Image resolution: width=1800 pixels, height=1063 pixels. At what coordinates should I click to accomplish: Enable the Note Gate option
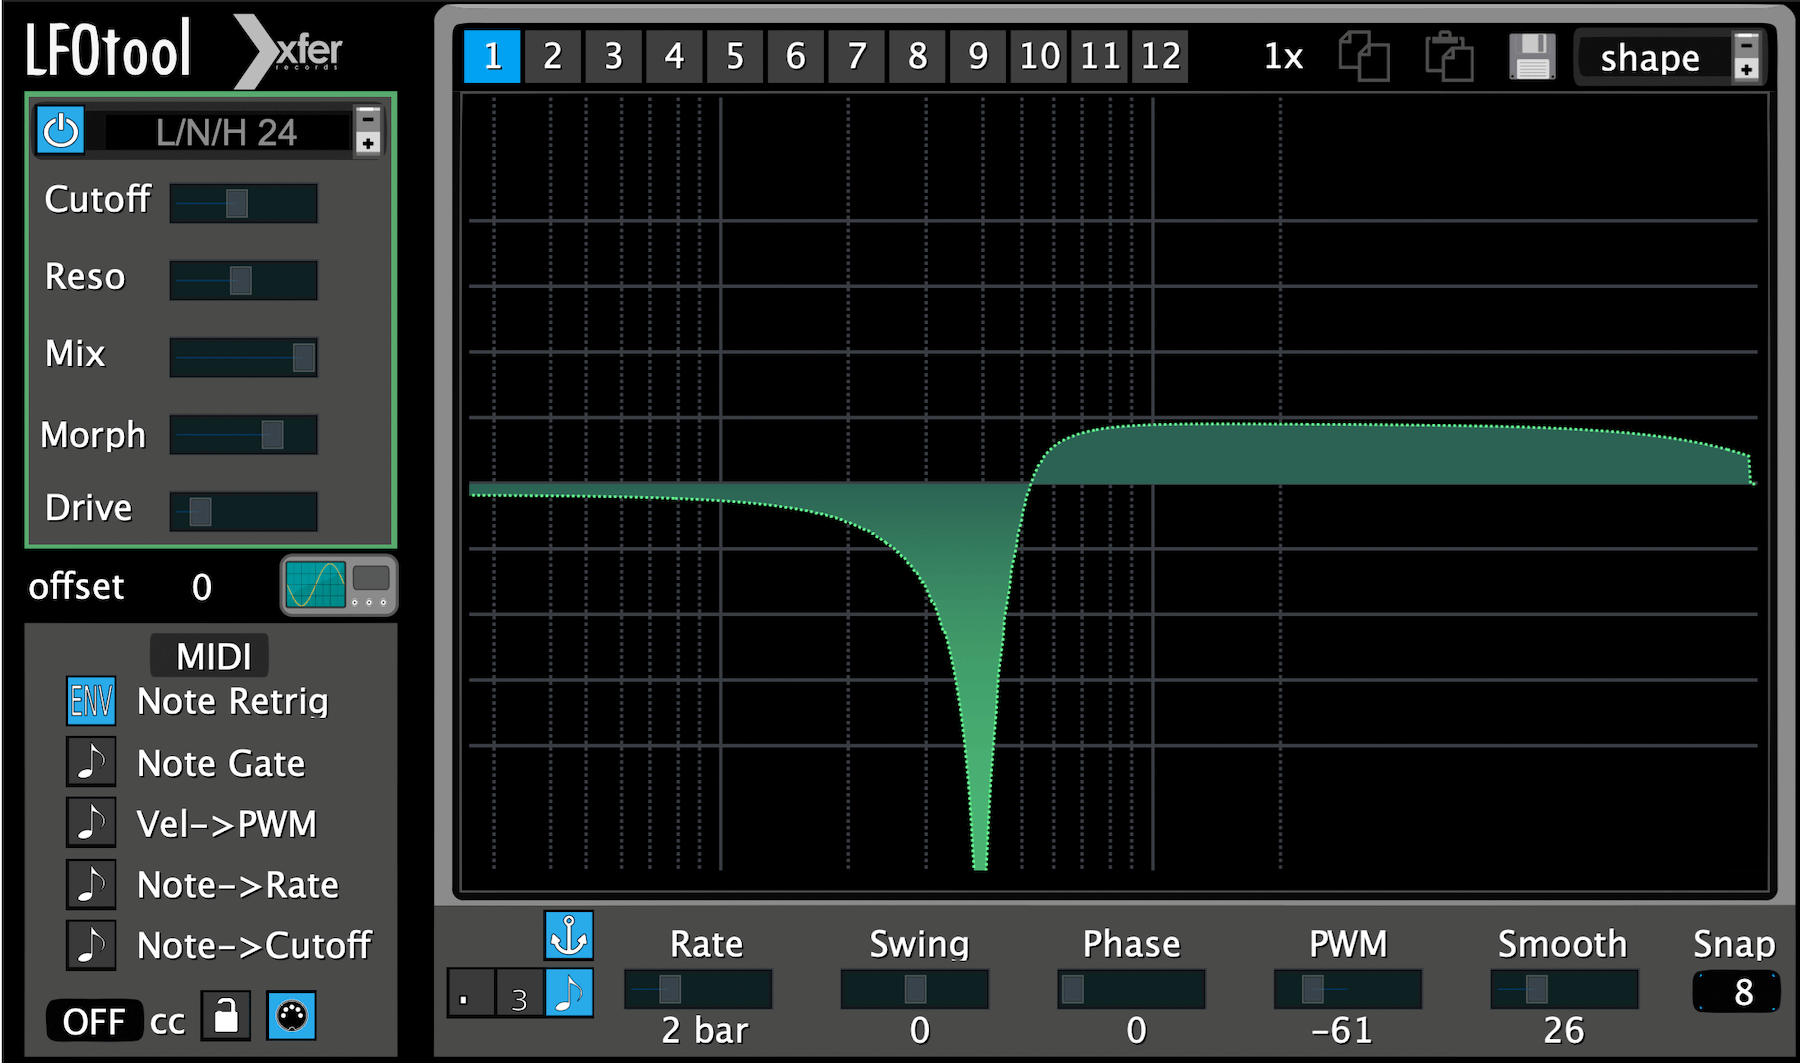(x=91, y=762)
